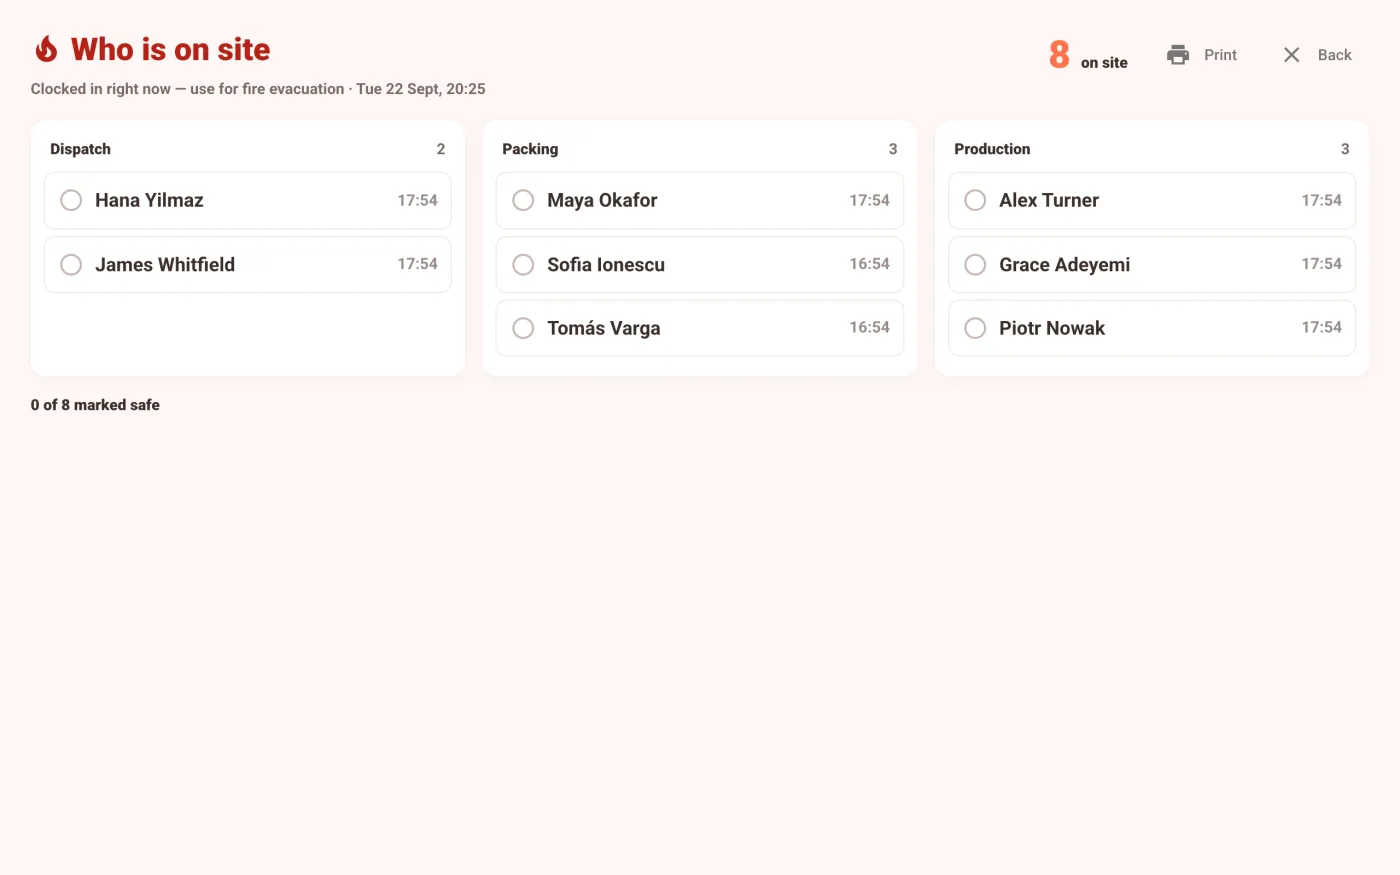Click the '8 on site' counter
This screenshot has width=1400, height=875.
(x=1088, y=55)
